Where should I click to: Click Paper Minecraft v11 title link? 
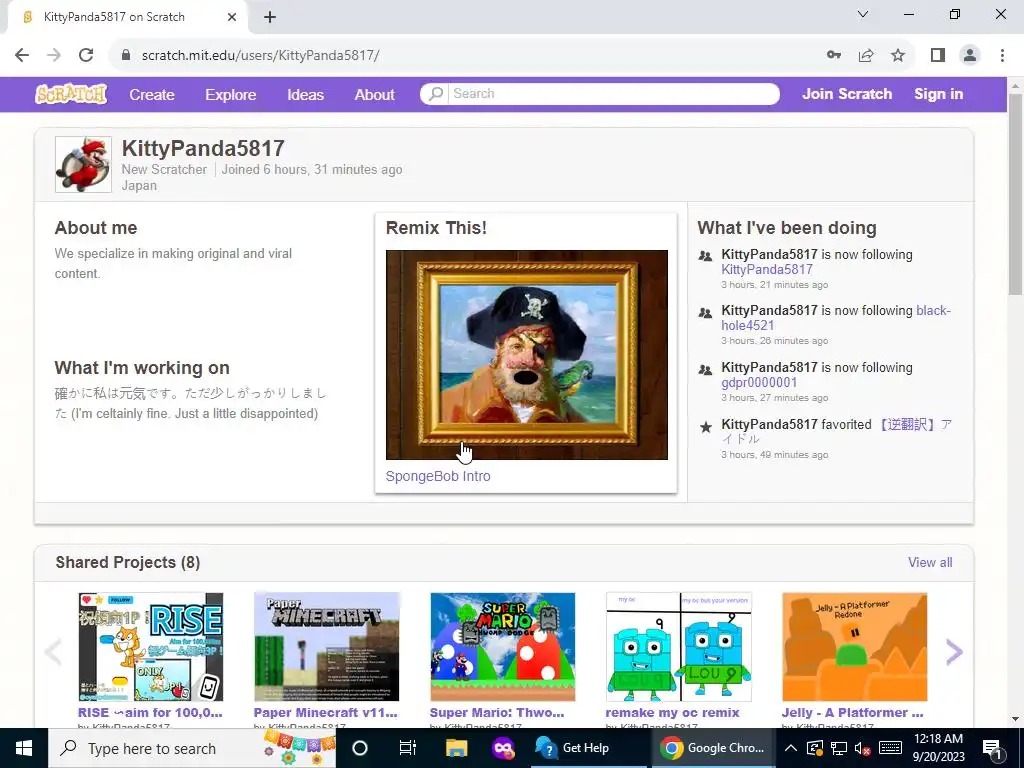(325, 712)
